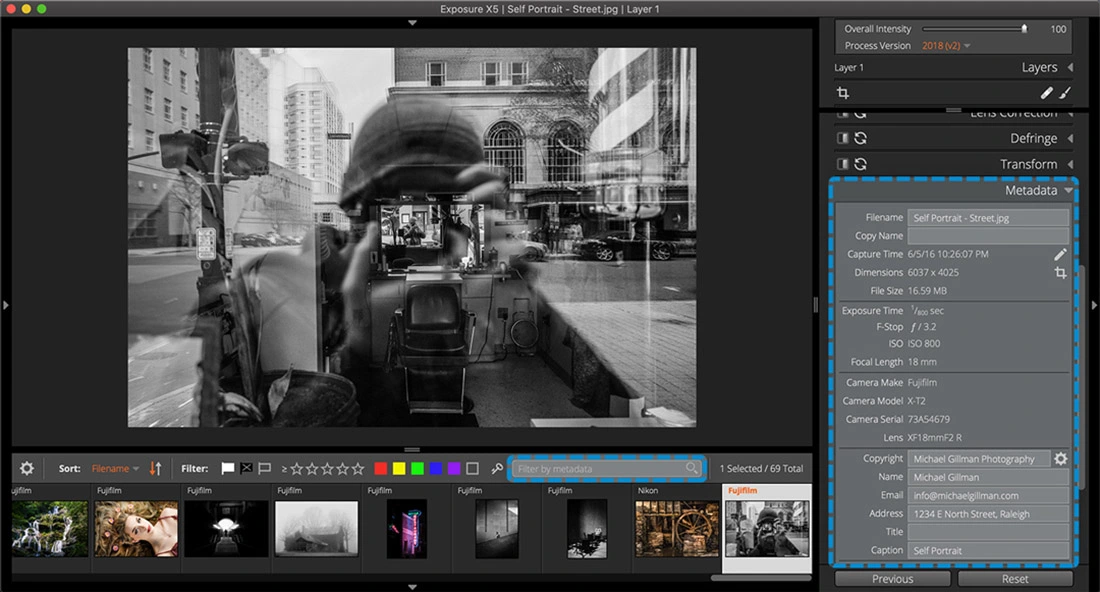
Task: Click the Filter by metadata search field
Action: click(600, 468)
